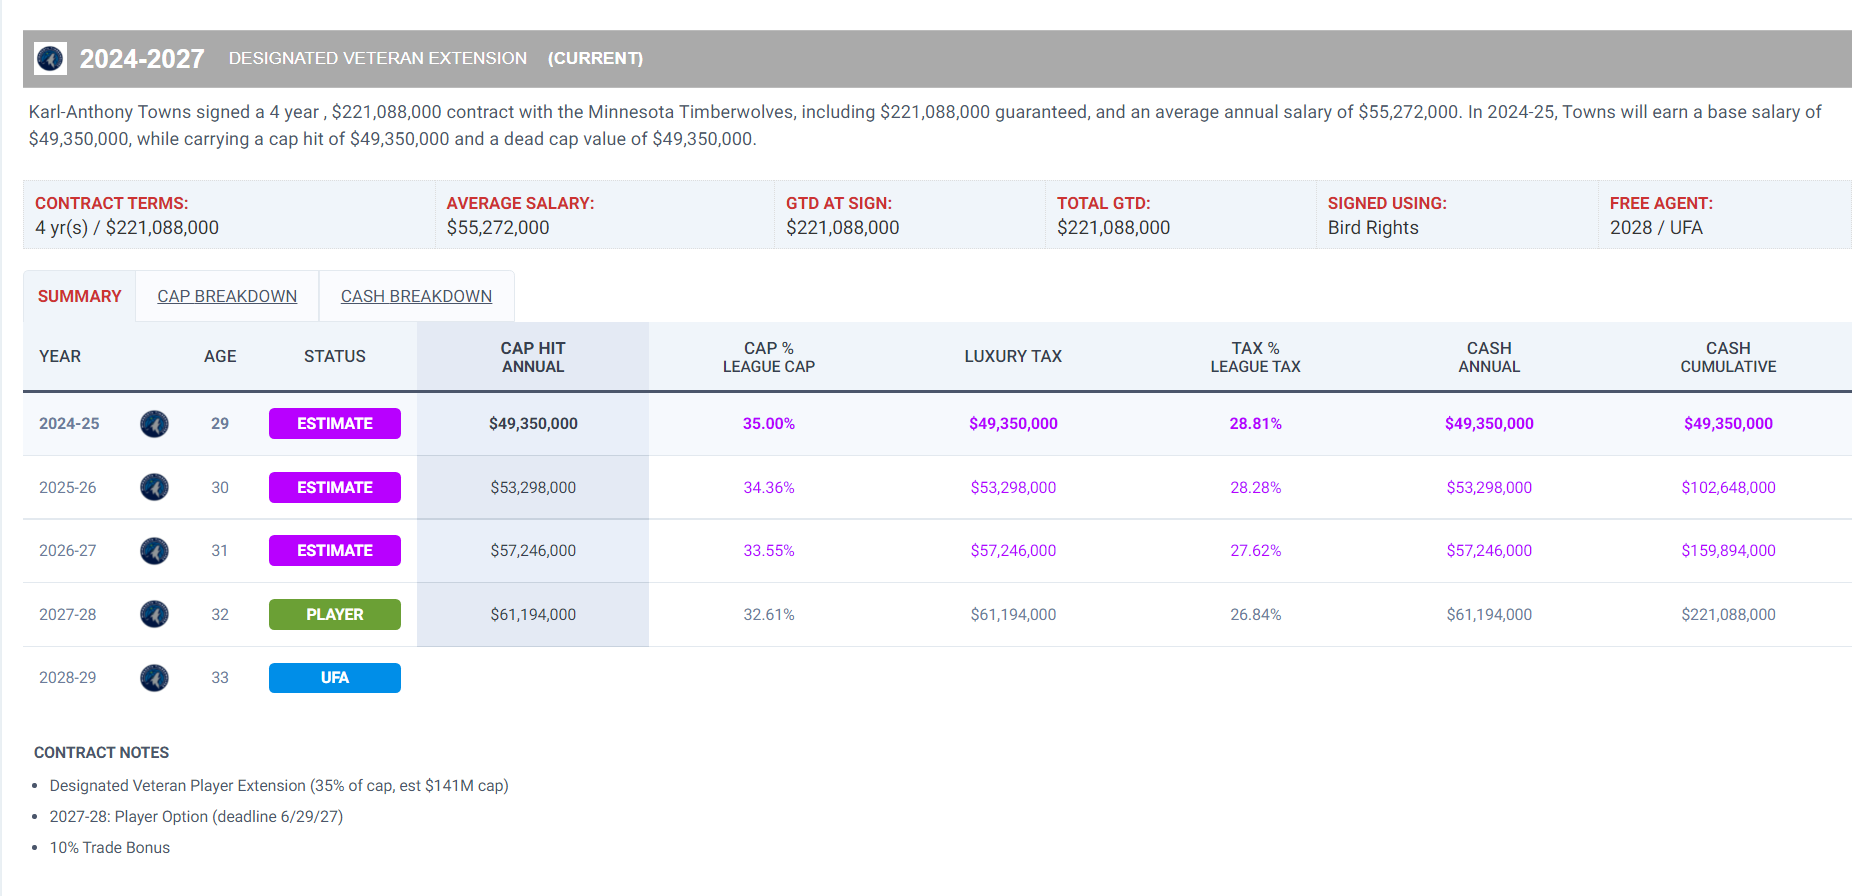Click the ESTIMATE badge for 2026-27

click(x=335, y=551)
